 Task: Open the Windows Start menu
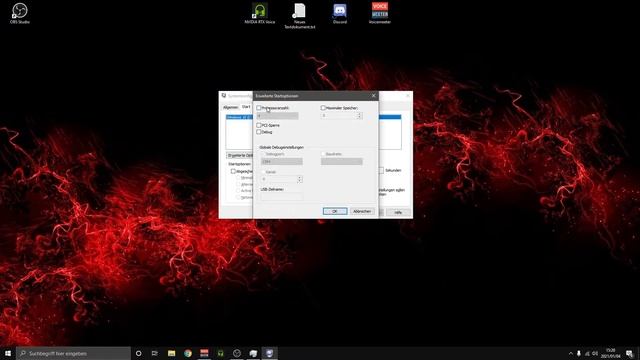8,353
